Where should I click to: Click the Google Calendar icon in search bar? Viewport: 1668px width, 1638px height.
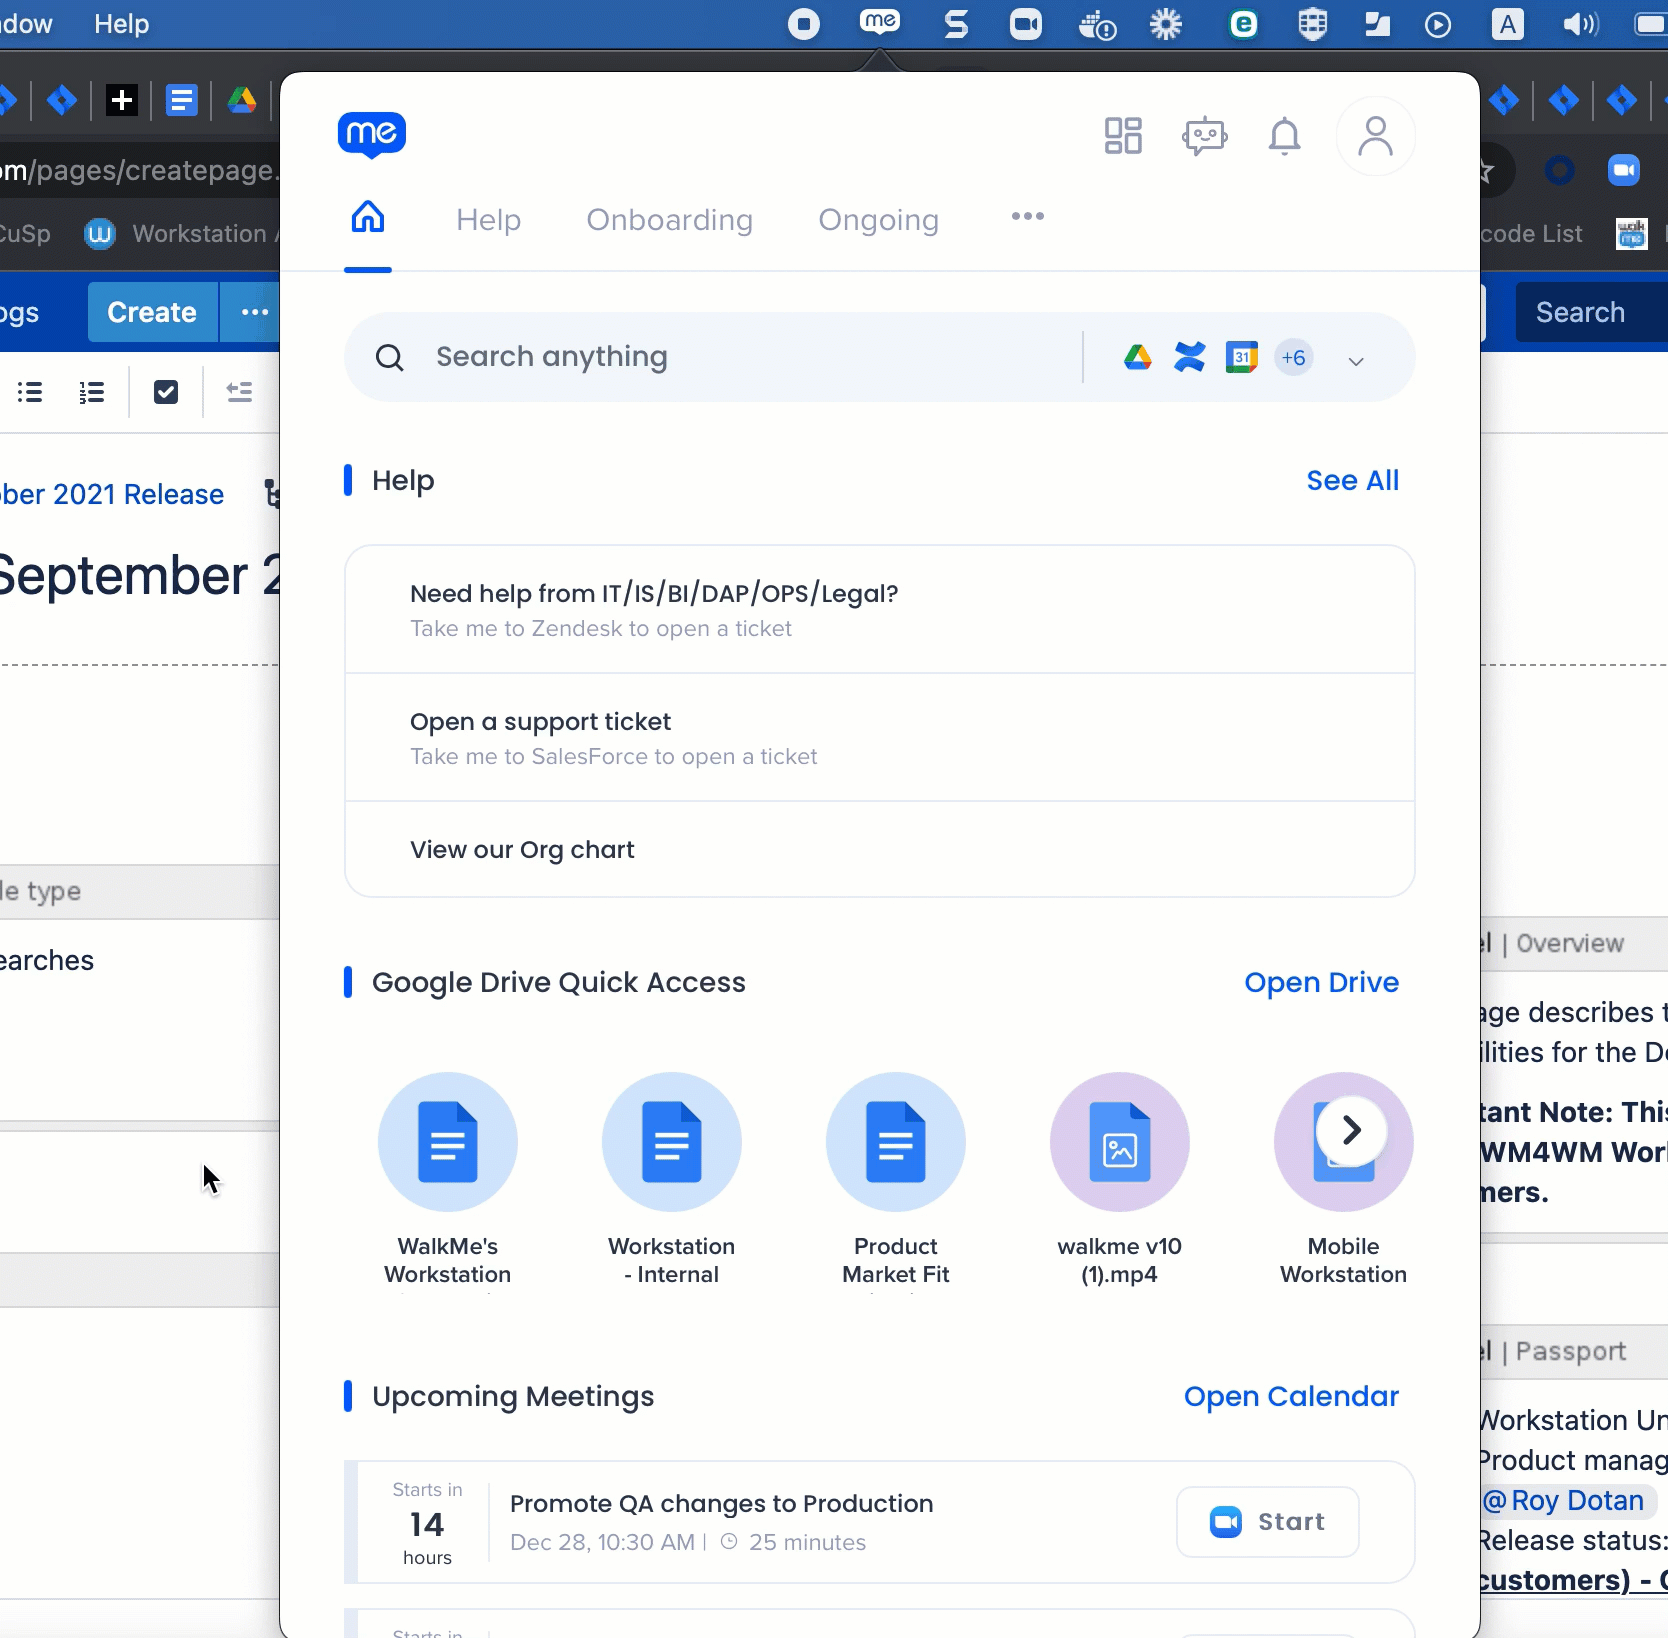coord(1241,357)
